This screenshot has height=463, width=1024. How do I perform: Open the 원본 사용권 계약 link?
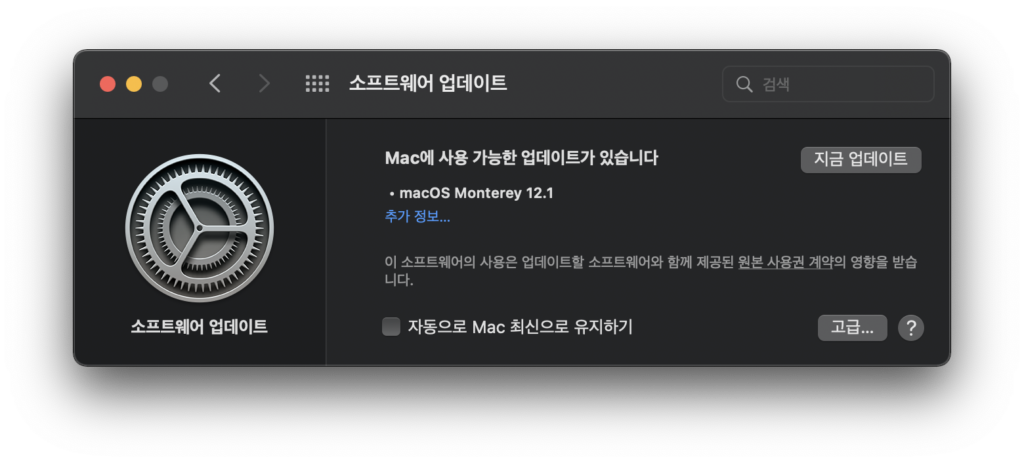(x=786, y=262)
